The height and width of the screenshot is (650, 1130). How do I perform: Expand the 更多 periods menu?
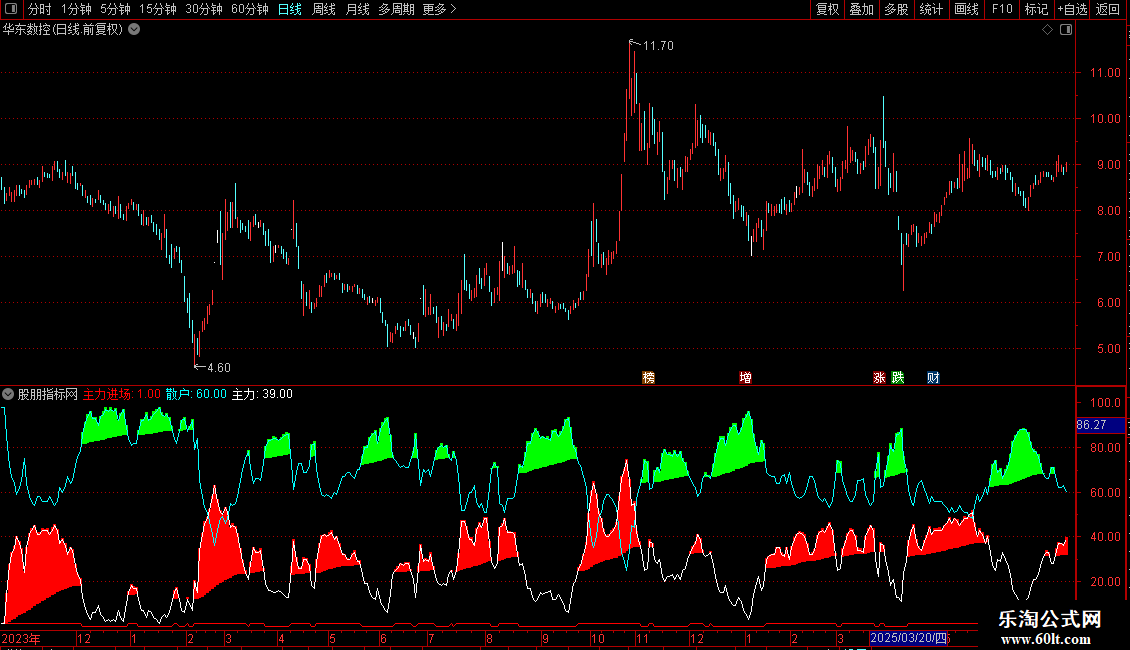tap(440, 9)
